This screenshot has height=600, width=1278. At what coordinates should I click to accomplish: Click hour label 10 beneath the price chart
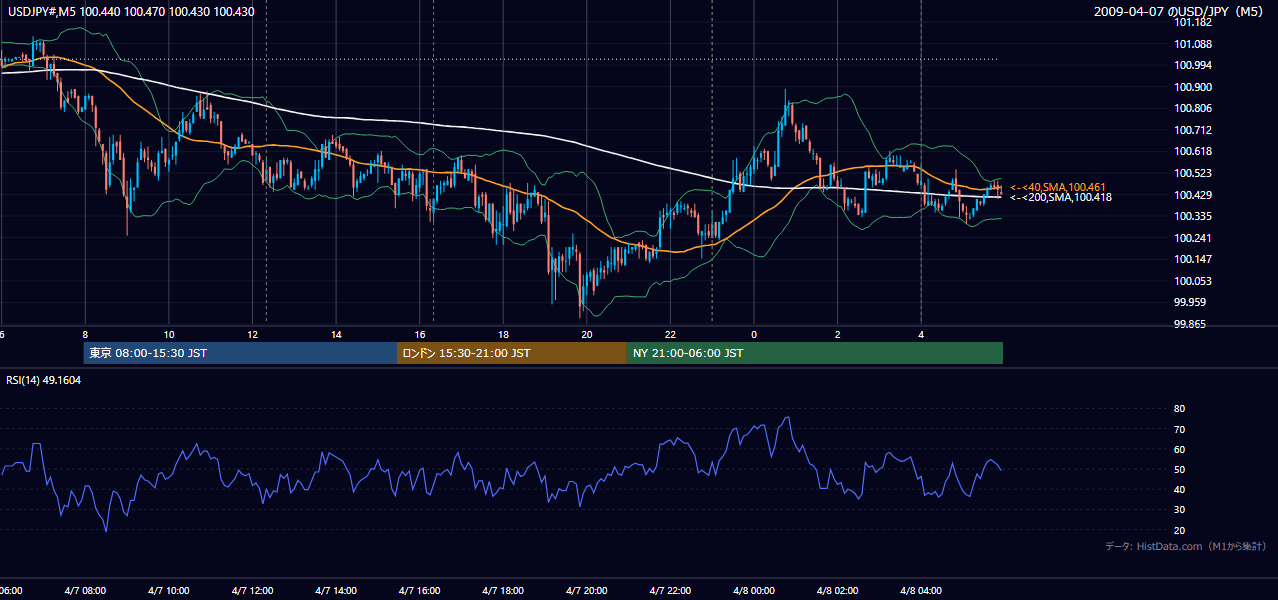coord(169,335)
